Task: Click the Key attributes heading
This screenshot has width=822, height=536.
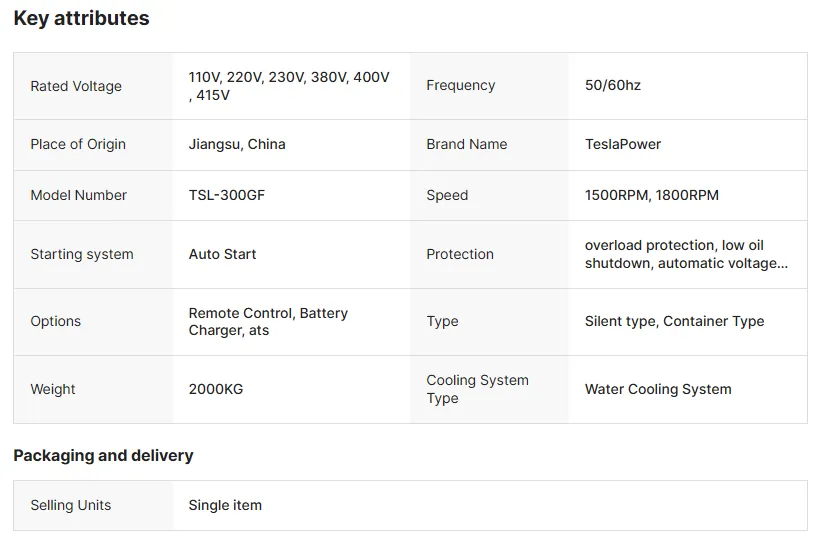Action: 81,18
